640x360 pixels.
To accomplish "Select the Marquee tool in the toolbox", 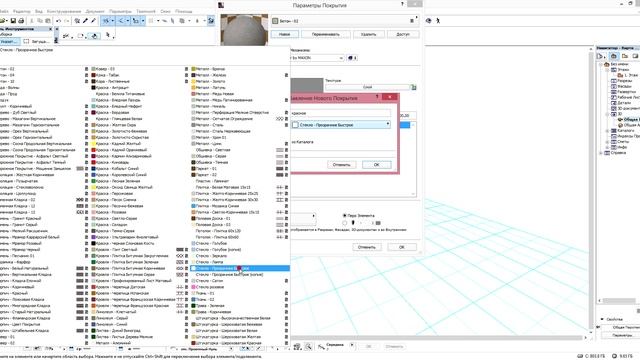I will [37, 42].
